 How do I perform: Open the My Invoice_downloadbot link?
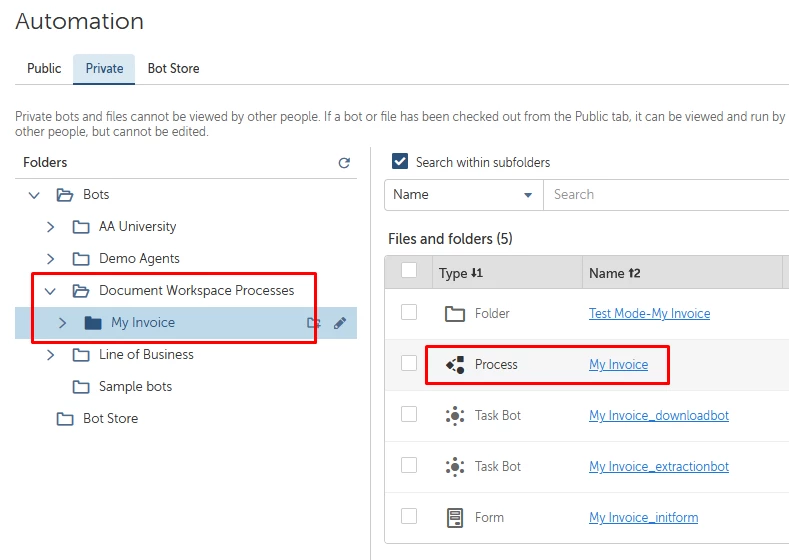658,416
